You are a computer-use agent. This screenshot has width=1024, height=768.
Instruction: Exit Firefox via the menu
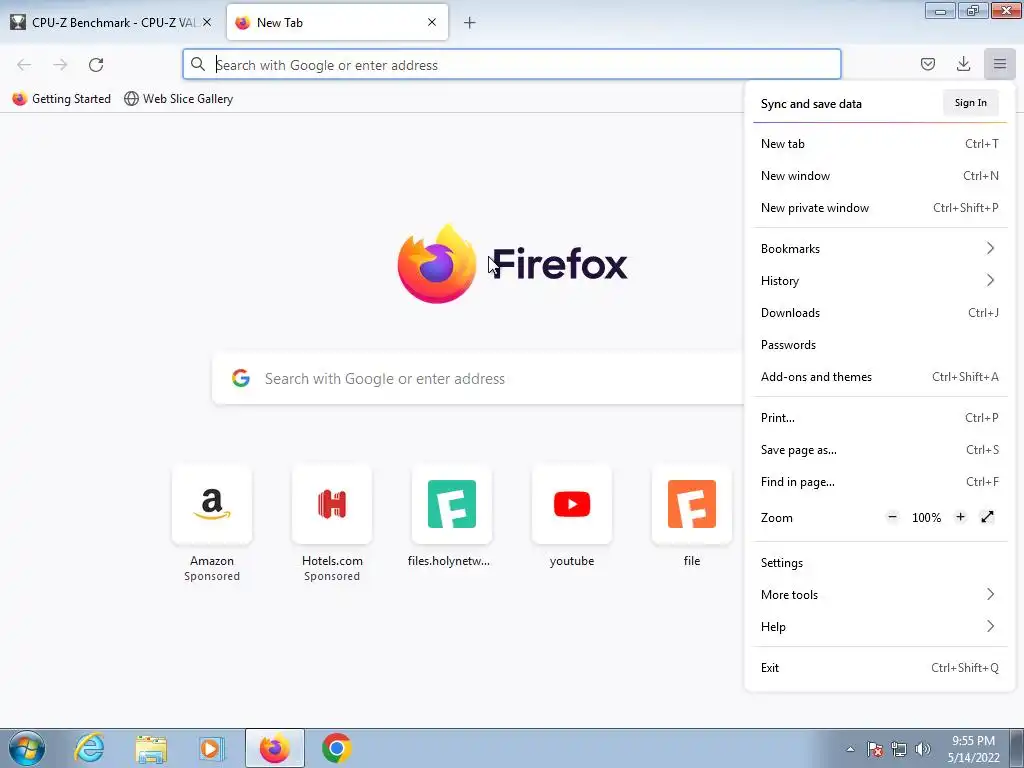click(x=880, y=667)
